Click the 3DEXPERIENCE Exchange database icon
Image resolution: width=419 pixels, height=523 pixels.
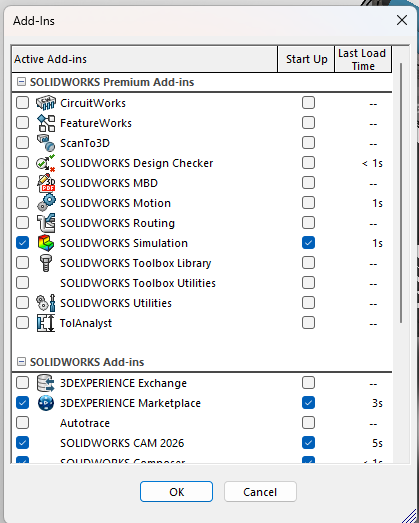tap(46, 383)
